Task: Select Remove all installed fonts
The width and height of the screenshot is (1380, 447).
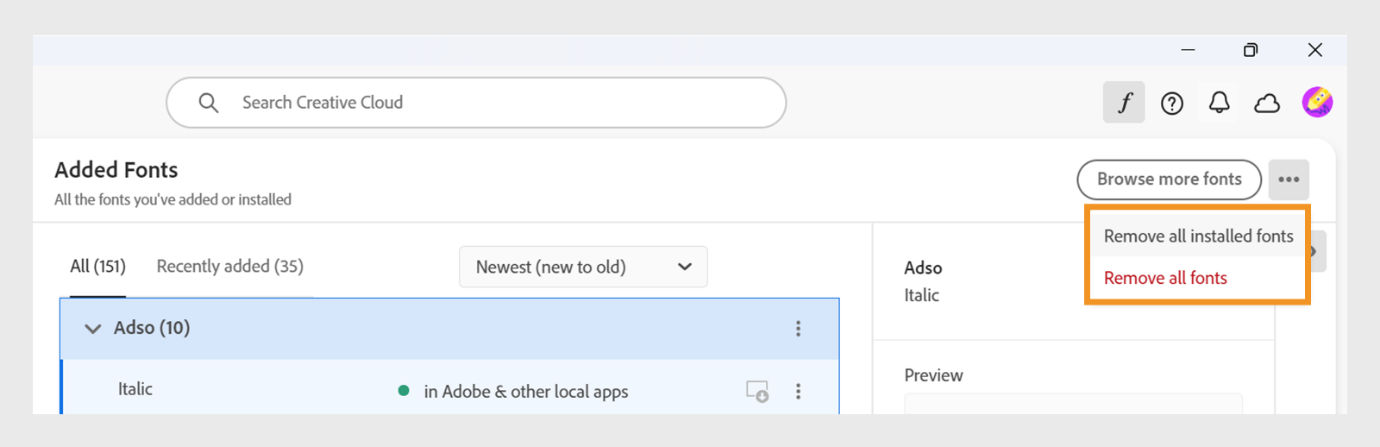Action: pyautogui.click(x=1198, y=236)
